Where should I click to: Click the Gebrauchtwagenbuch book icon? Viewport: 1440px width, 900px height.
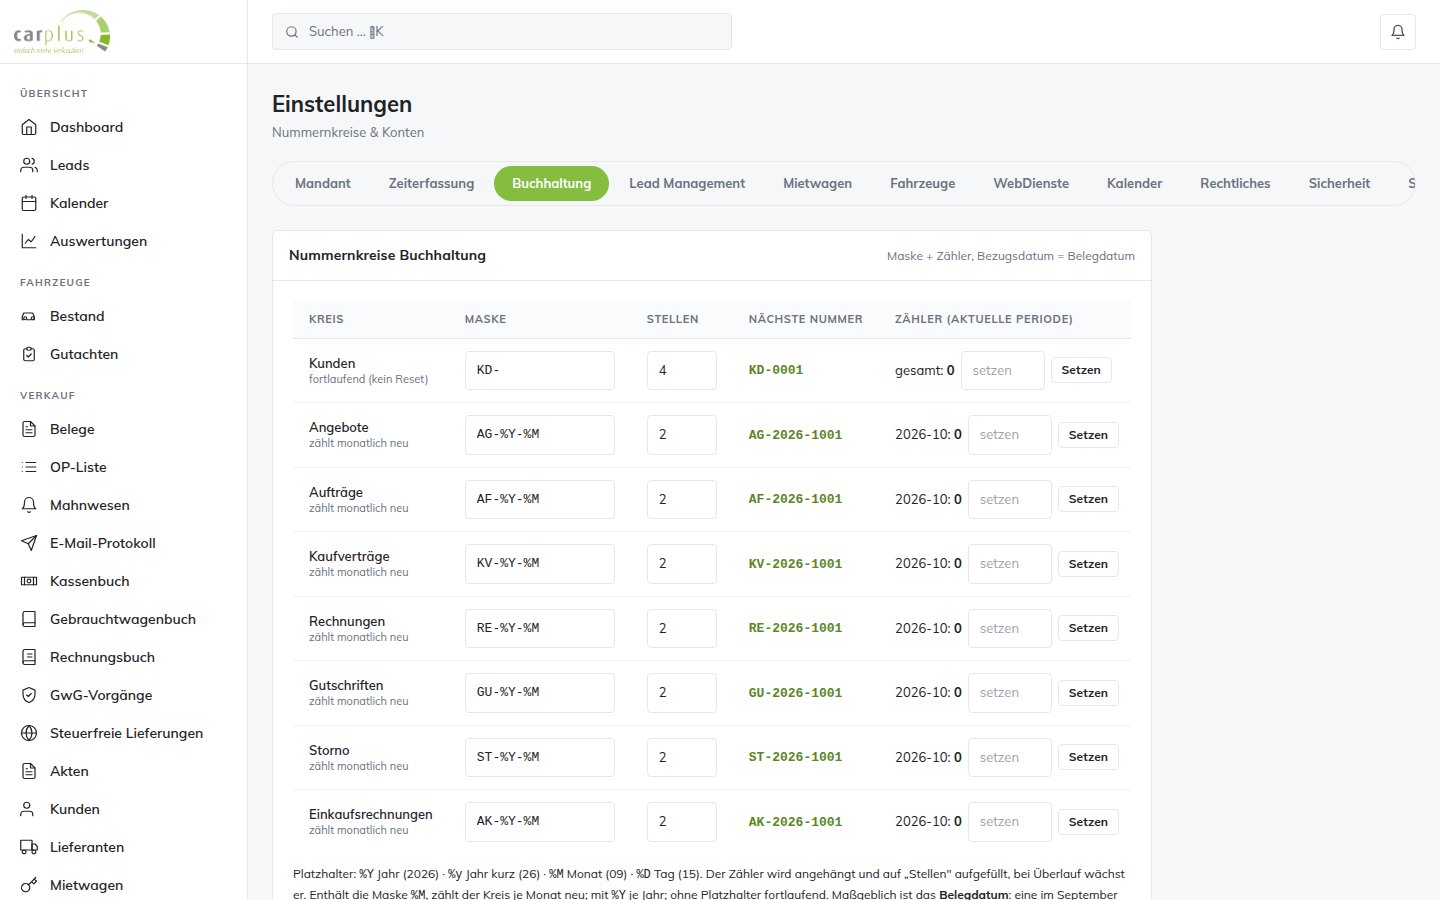point(29,619)
